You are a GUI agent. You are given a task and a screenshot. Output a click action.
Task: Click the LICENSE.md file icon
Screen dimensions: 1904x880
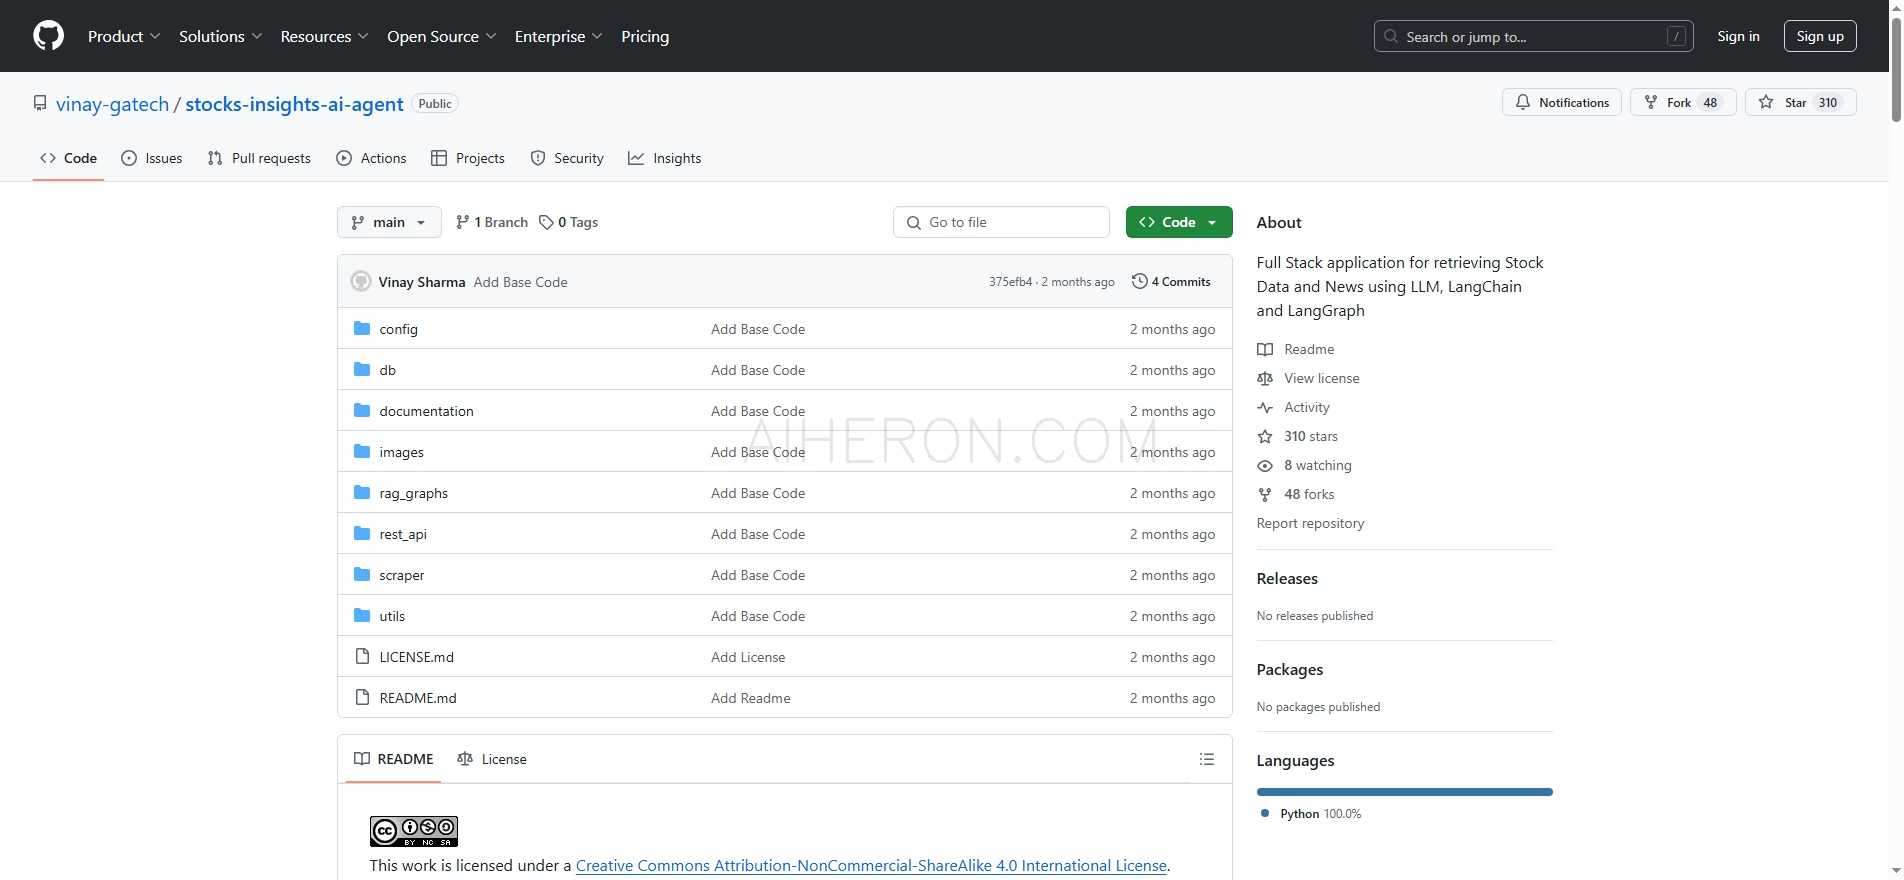coord(362,656)
